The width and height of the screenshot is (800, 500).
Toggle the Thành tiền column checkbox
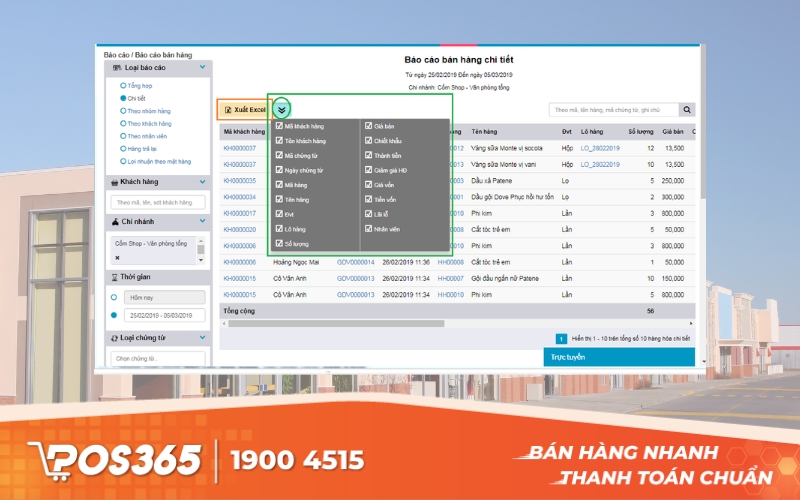pyautogui.click(x=368, y=155)
